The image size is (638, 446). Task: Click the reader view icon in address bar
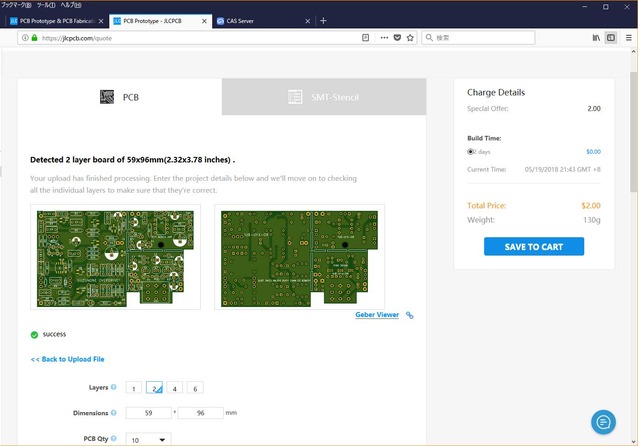(x=365, y=38)
